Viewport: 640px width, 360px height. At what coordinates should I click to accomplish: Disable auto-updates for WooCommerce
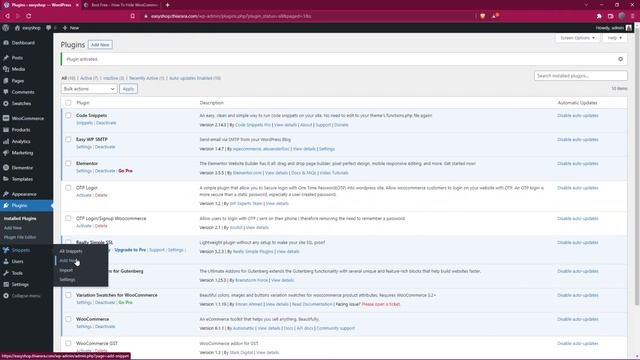[x=578, y=319]
